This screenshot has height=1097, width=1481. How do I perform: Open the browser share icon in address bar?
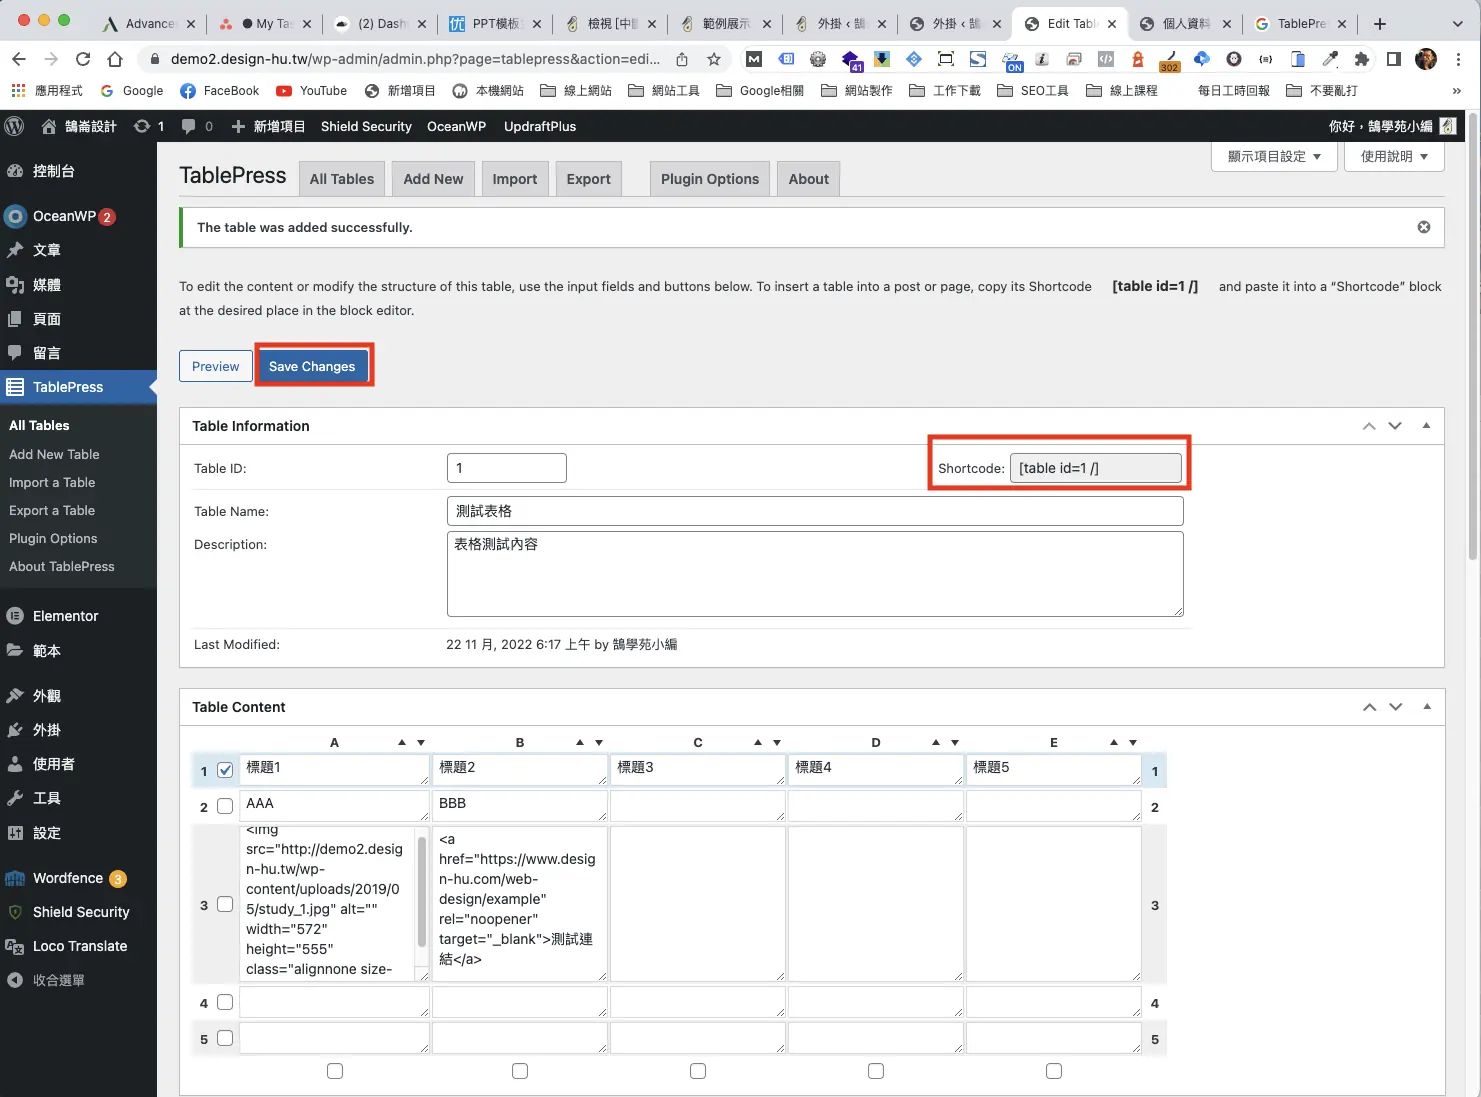[682, 59]
